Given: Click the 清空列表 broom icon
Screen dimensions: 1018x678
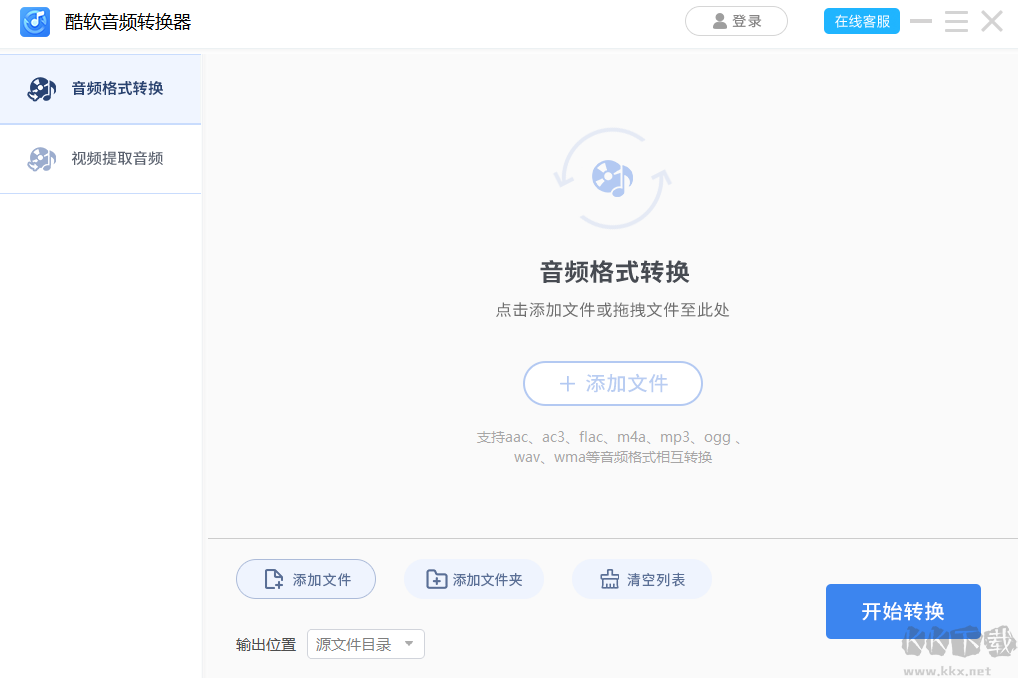Looking at the screenshot, I should 608,579.
